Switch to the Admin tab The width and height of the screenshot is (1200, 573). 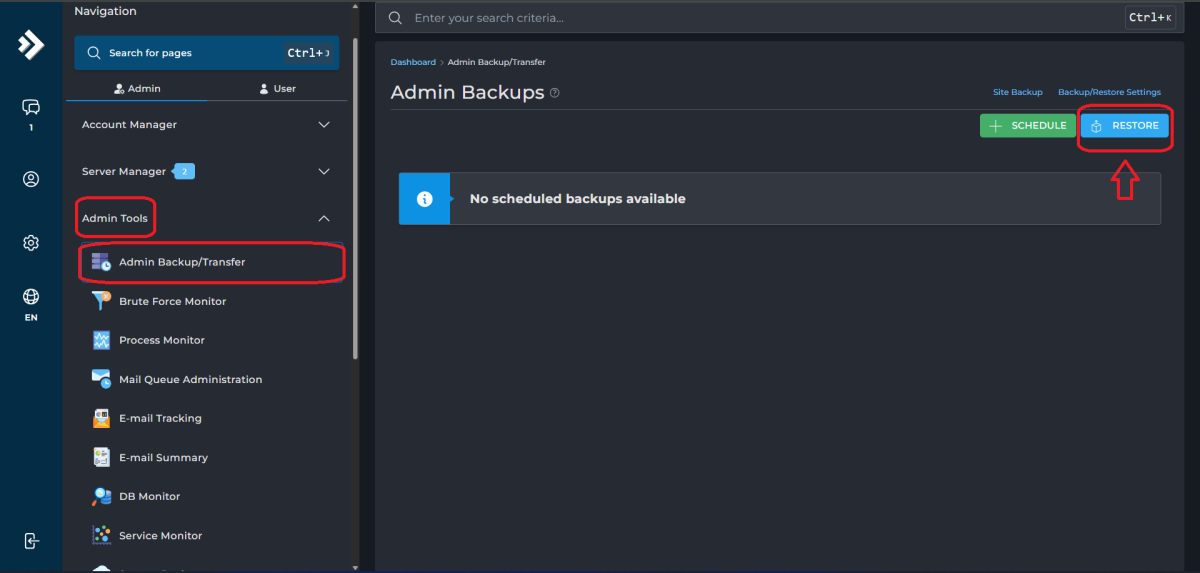tap(137, 89)
